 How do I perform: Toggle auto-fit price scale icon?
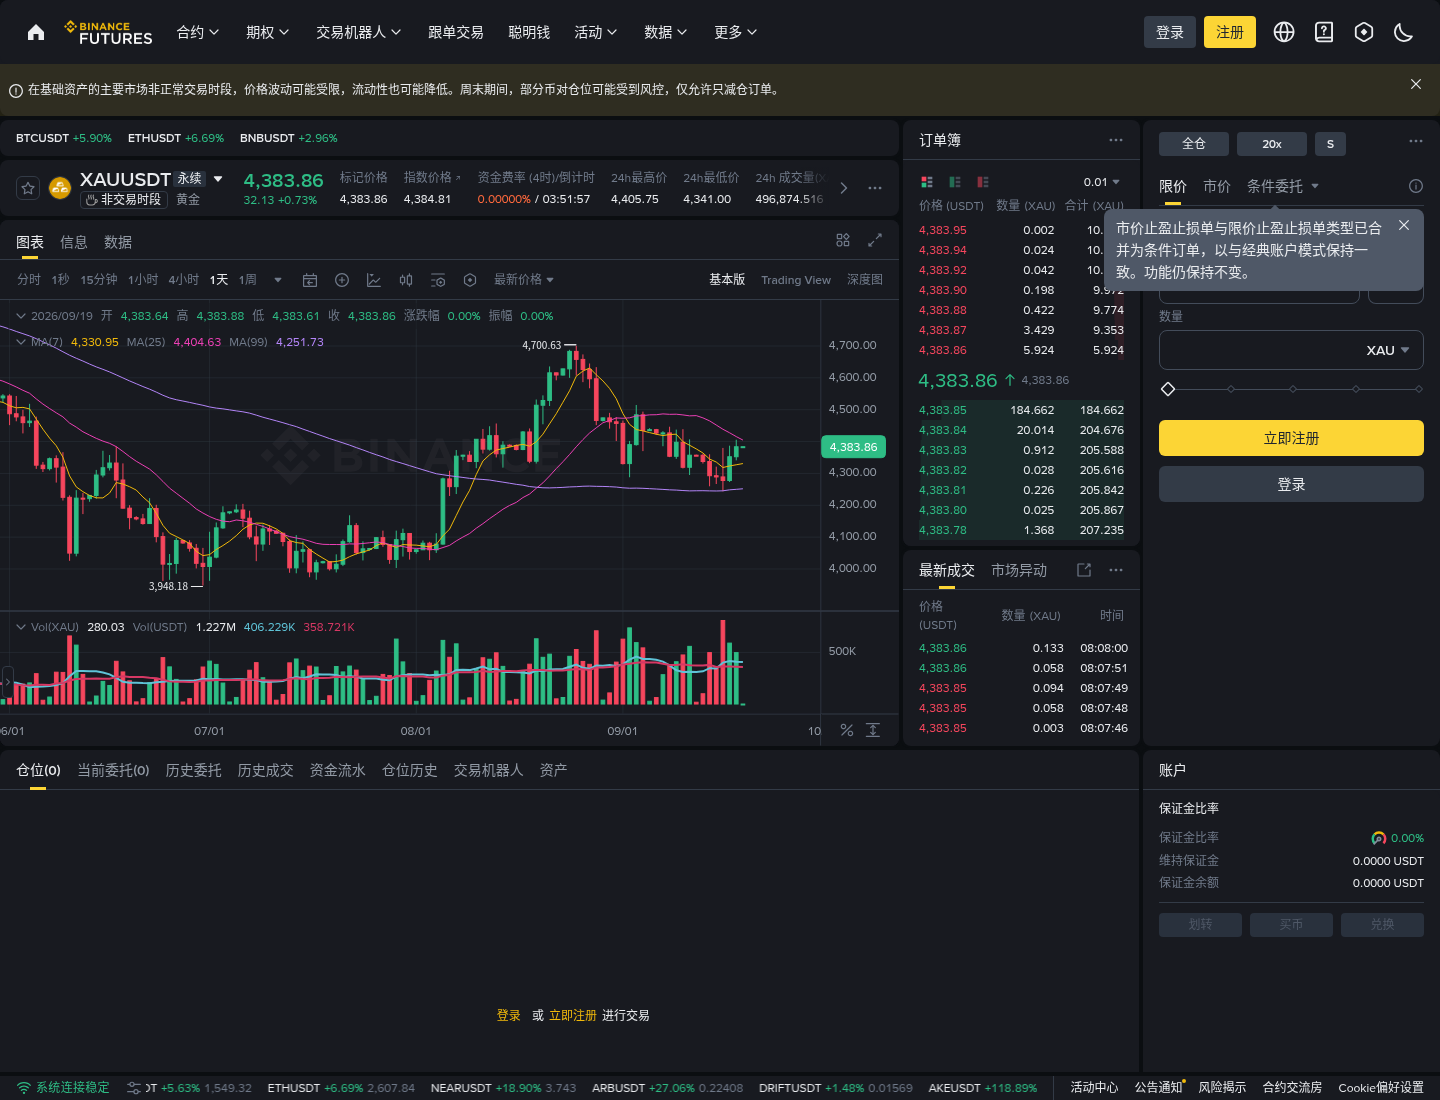click(x=873, y=730)
